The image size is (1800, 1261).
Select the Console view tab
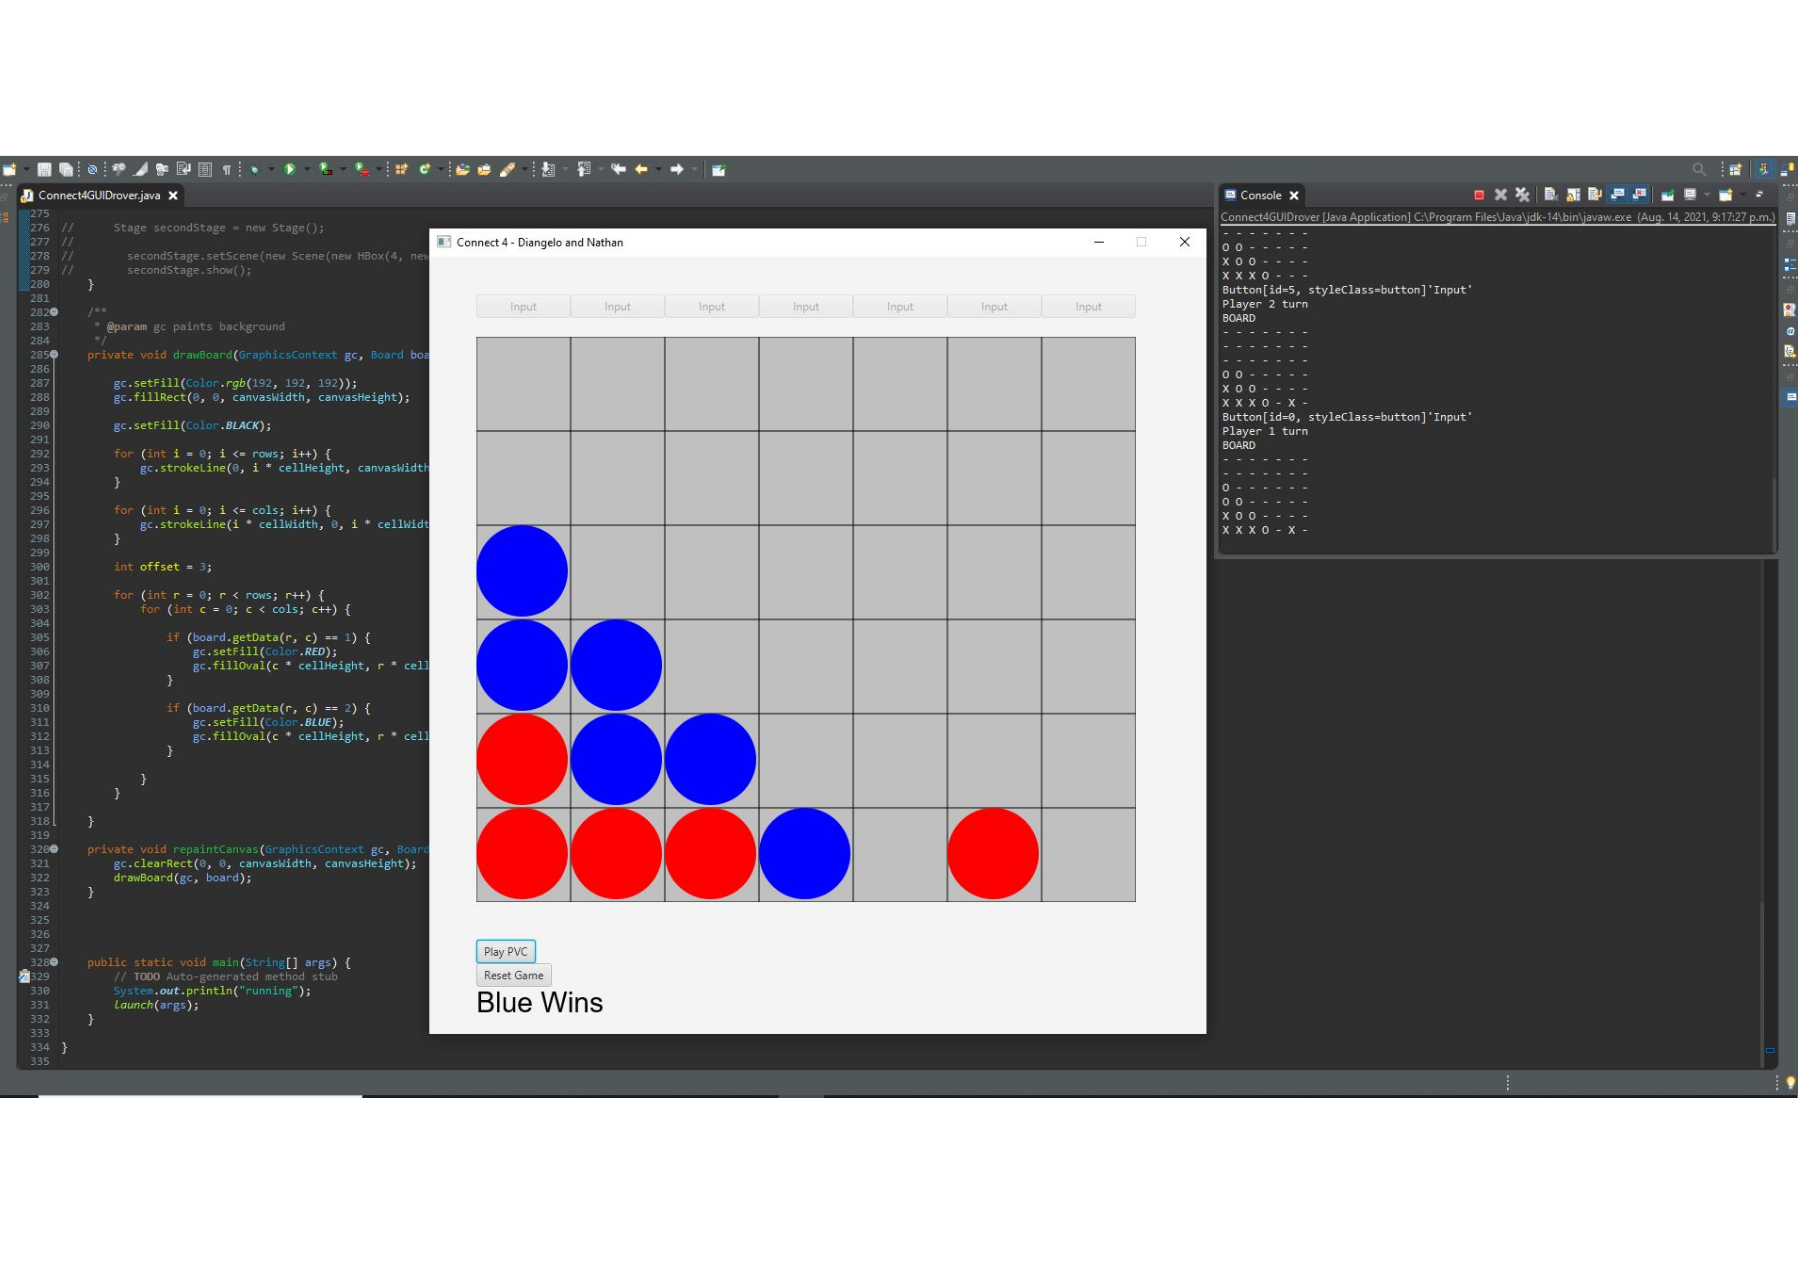click(x=1261, y=195)
